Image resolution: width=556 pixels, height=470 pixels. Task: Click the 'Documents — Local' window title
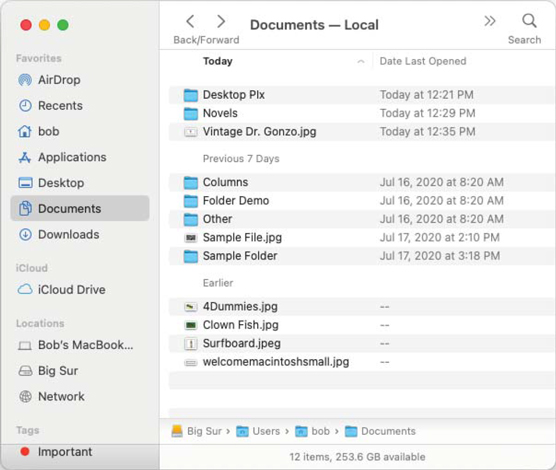tap(314, 25)
